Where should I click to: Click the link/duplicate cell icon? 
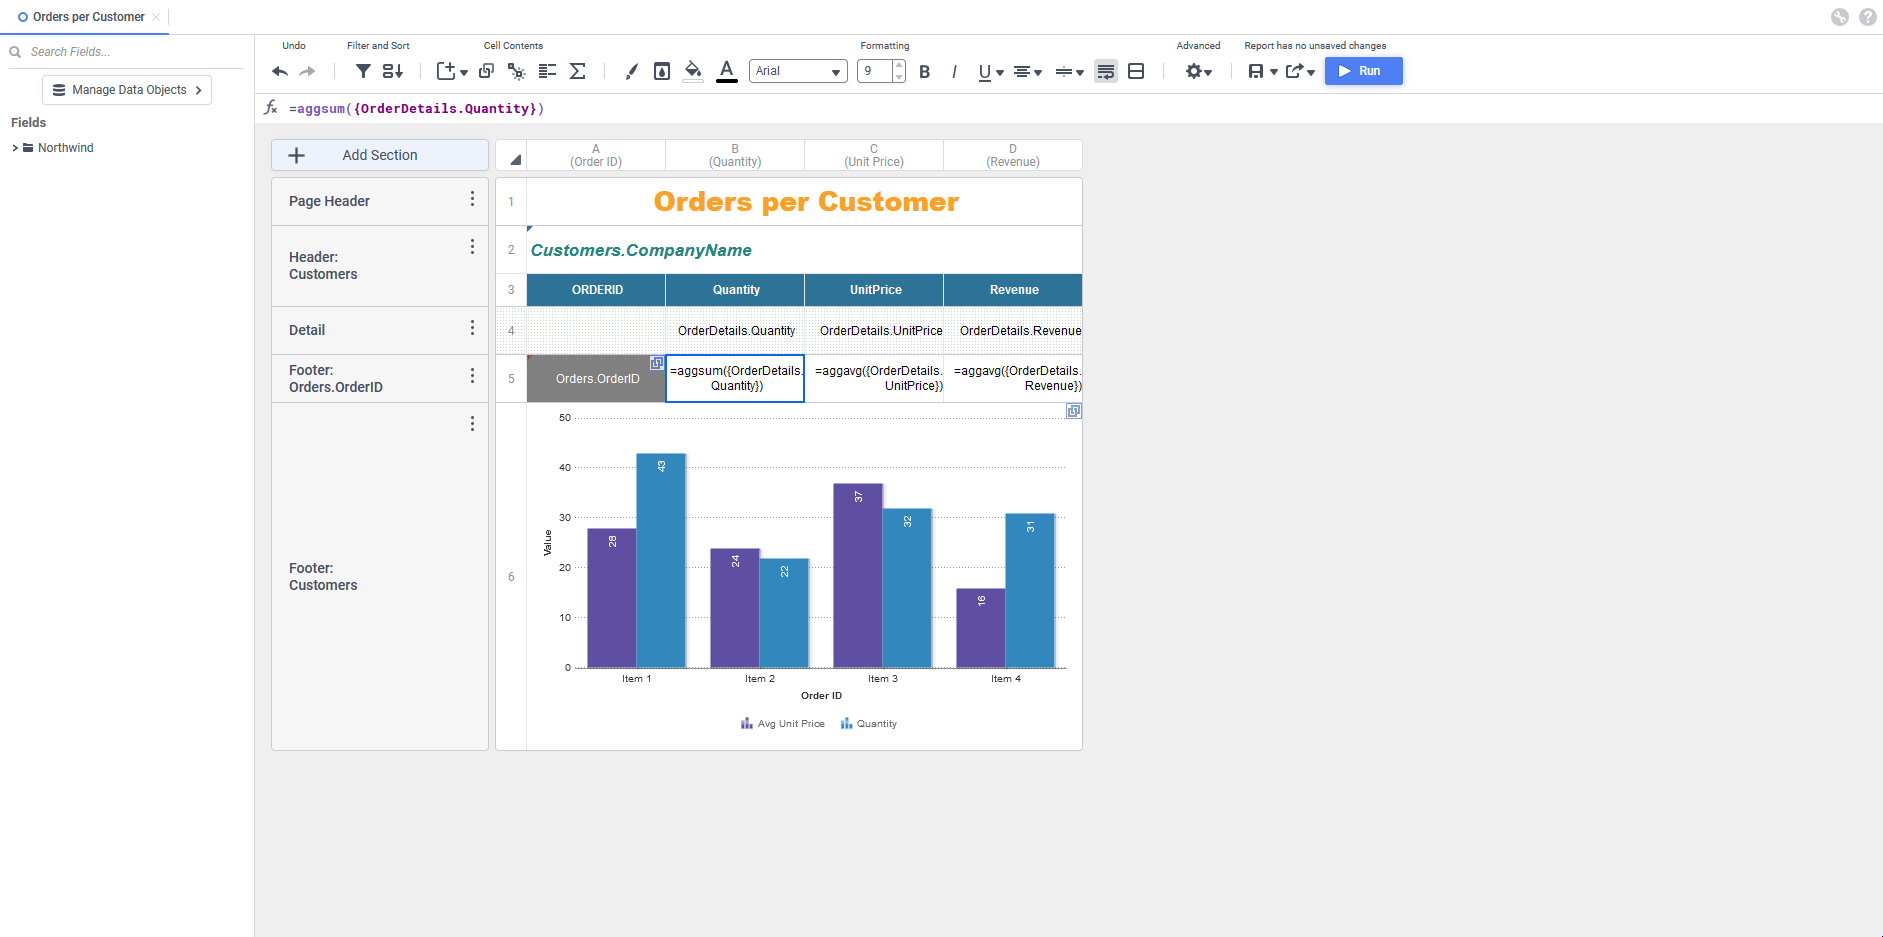(487, 71)
